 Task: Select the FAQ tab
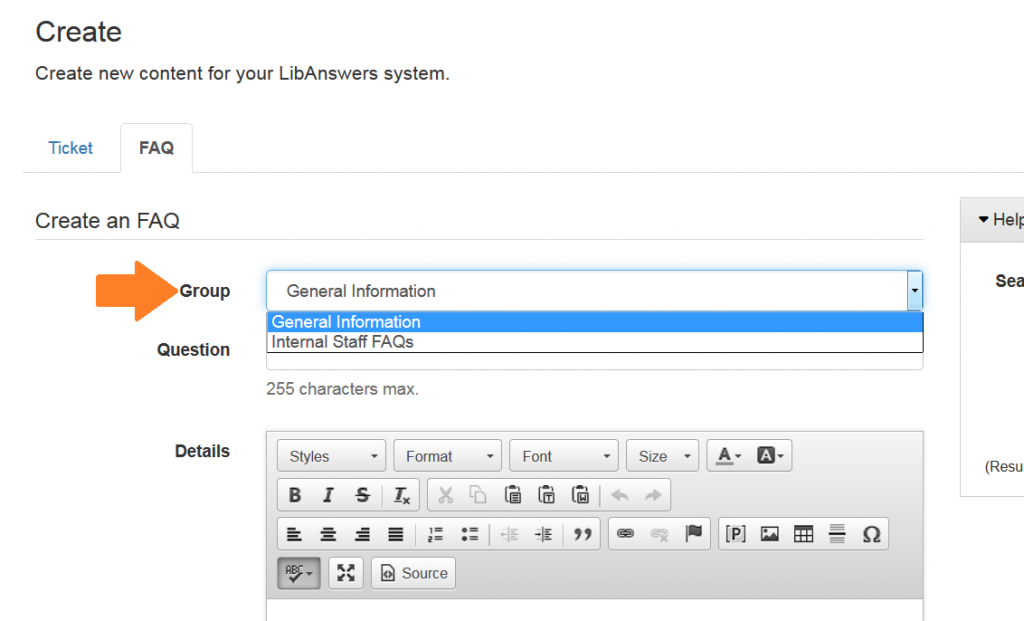[x=156, y=147]
